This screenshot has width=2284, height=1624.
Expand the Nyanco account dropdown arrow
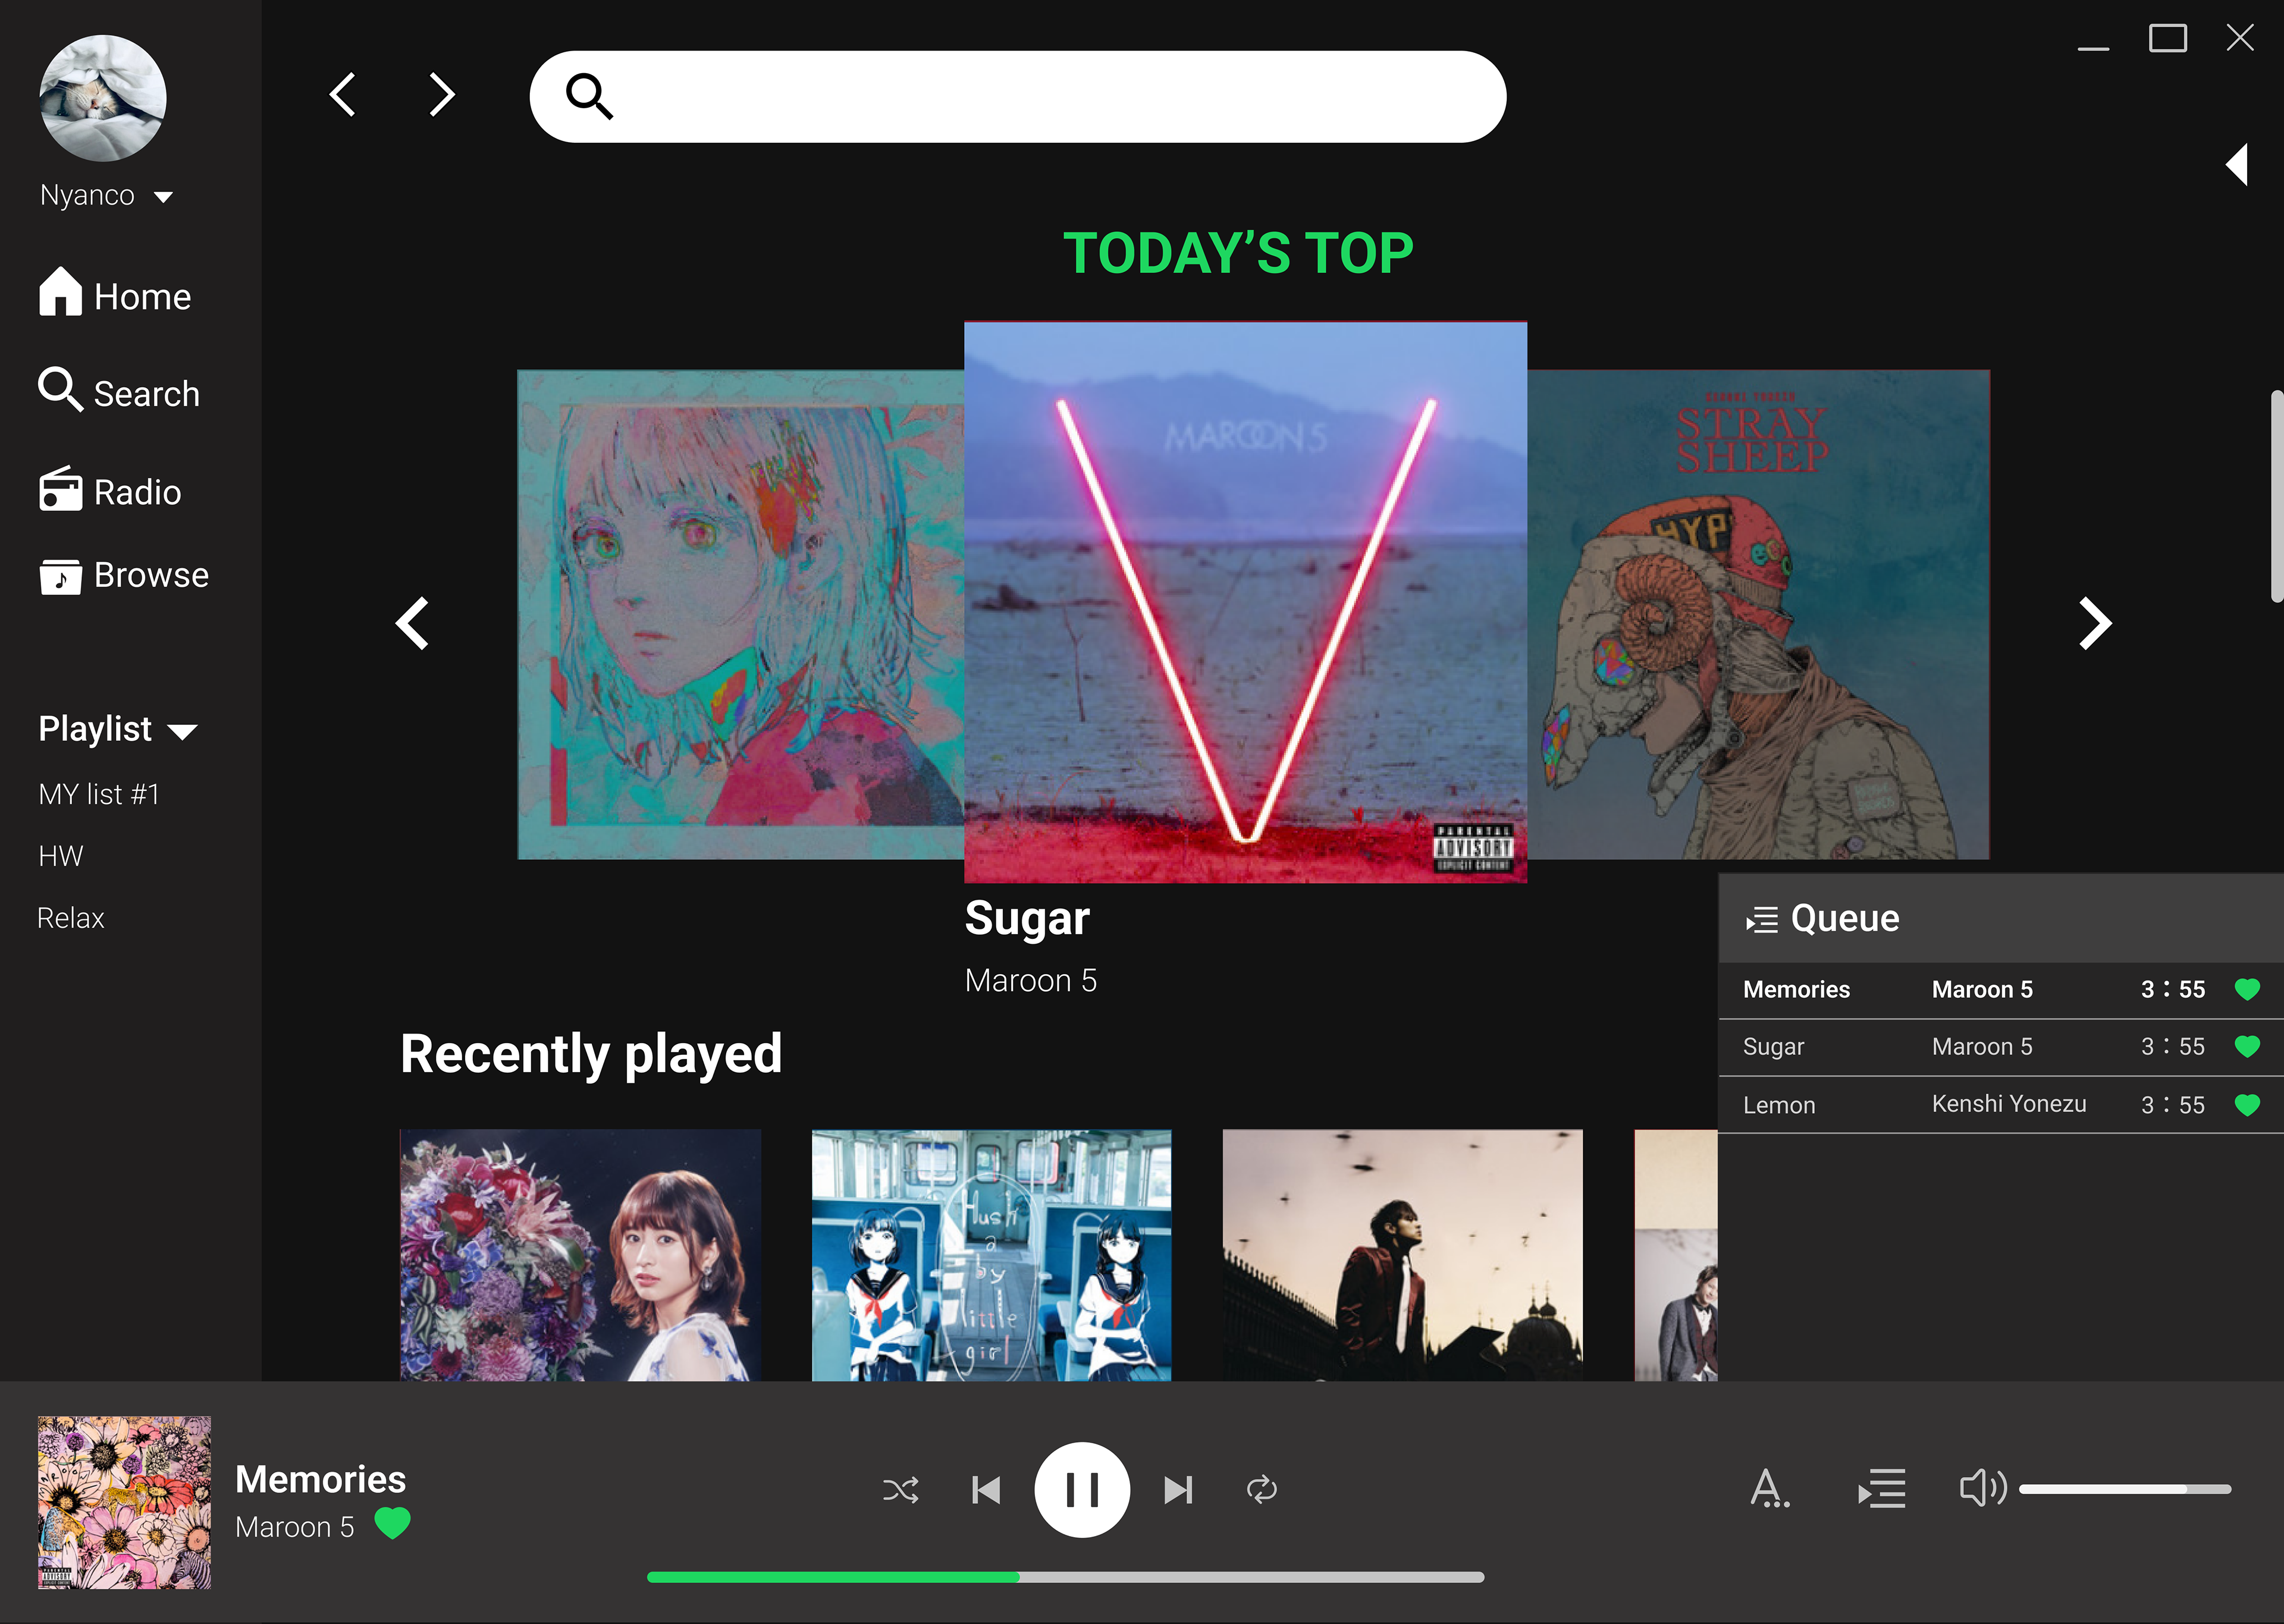point(164,197)
